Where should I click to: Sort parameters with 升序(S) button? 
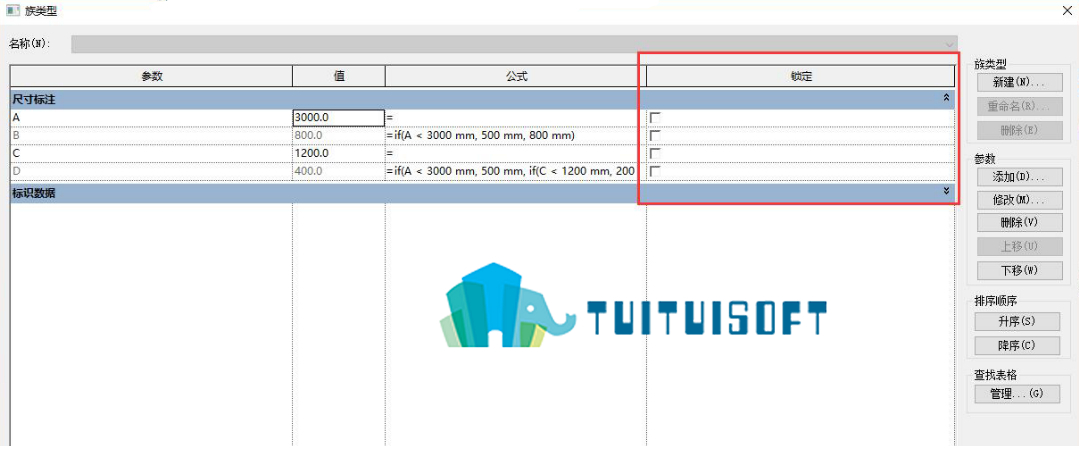1016,321
